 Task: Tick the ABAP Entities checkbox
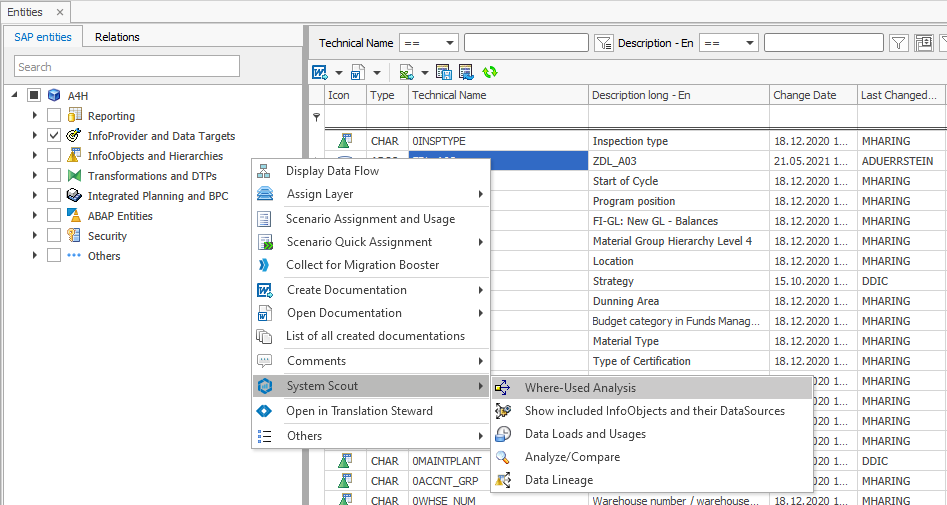click(x=54, y=216)
